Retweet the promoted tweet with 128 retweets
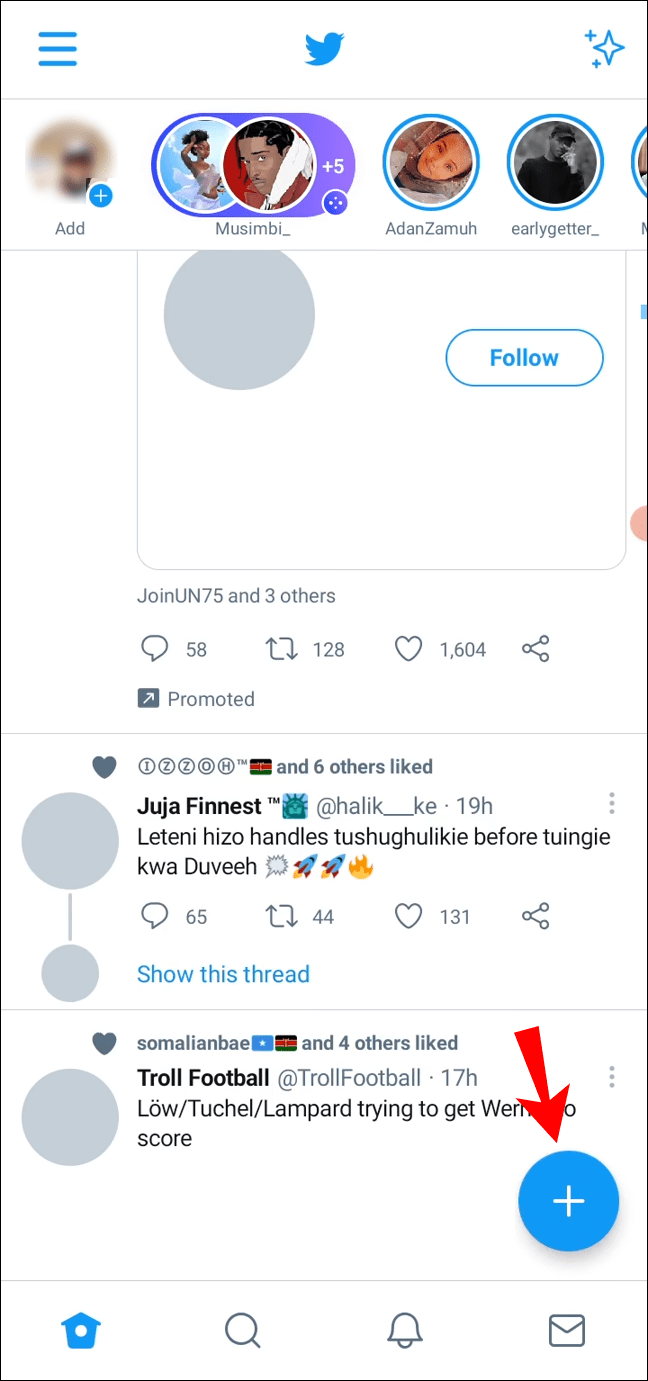This screenshot has width=648, height=1381. (x=281, y=650)
